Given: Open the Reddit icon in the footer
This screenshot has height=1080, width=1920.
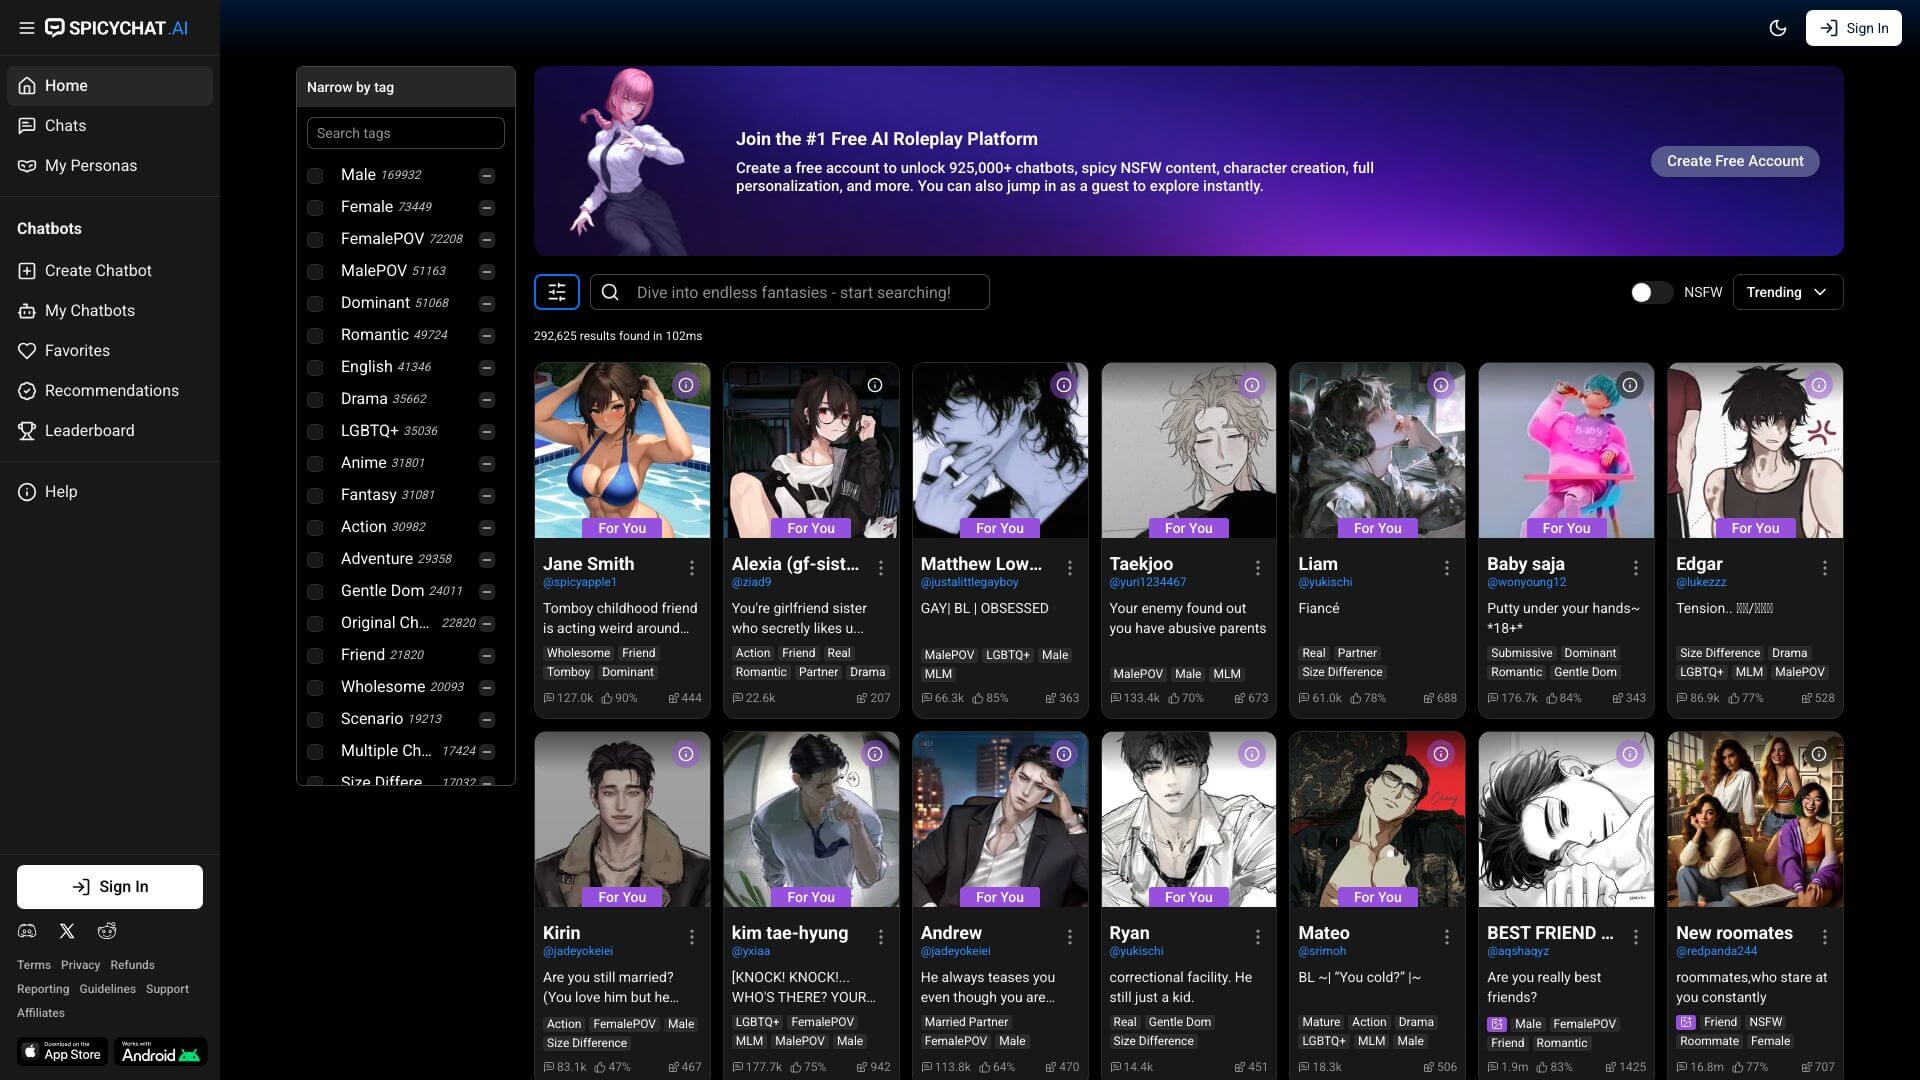Looking at the screenshot, I should pos(106,931).
